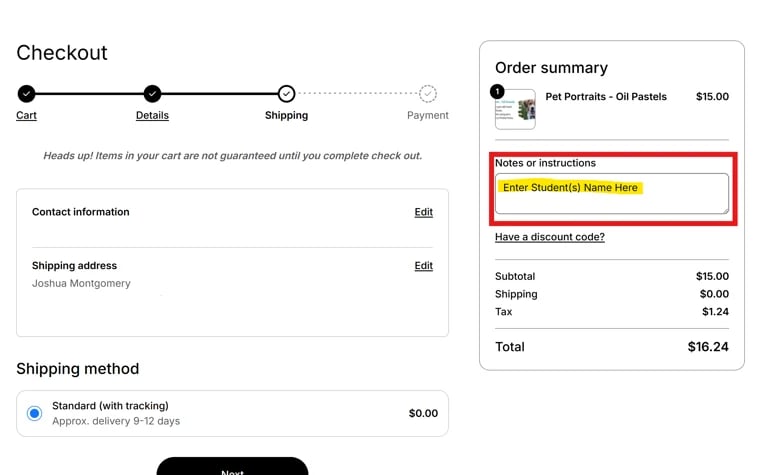Edit the Contact information section
Screen dimensions: 768x475
coord(424,212)
